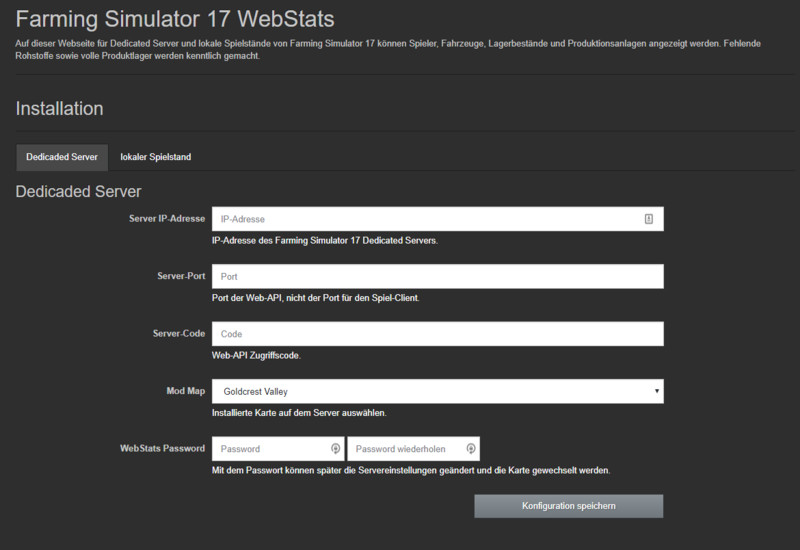This screenshot has height=550, width=800.
Task: Select the Server-Code input box
Action: 437,334
